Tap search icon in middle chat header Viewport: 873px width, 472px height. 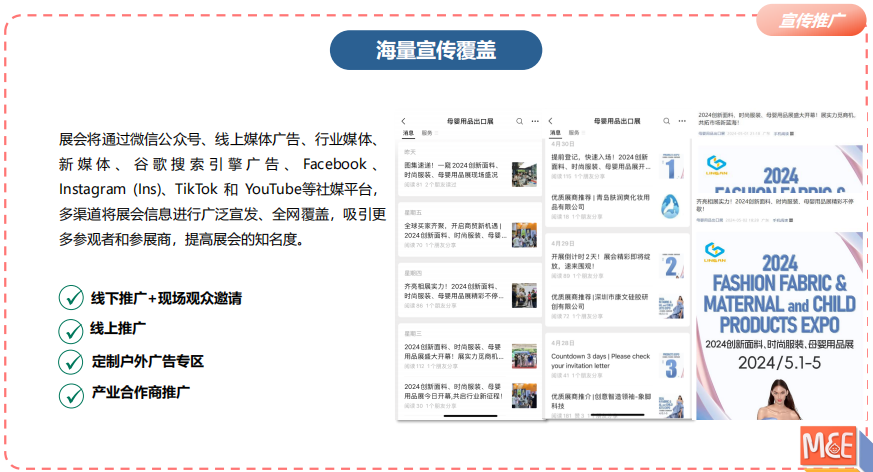[x=666, y=121]
